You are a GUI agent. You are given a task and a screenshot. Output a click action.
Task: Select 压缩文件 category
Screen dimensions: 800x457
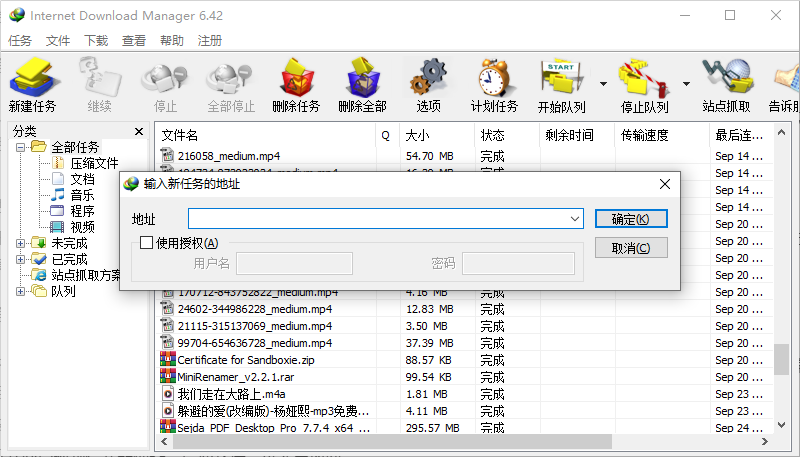94,163
